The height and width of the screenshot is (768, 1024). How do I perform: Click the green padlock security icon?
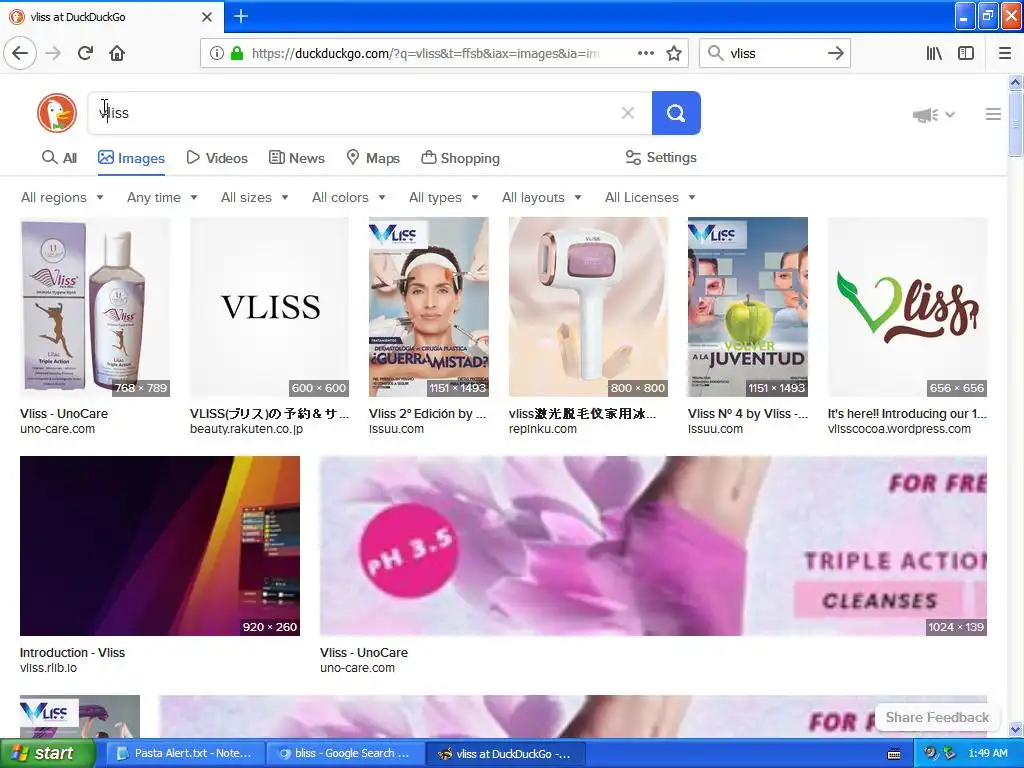237,53
